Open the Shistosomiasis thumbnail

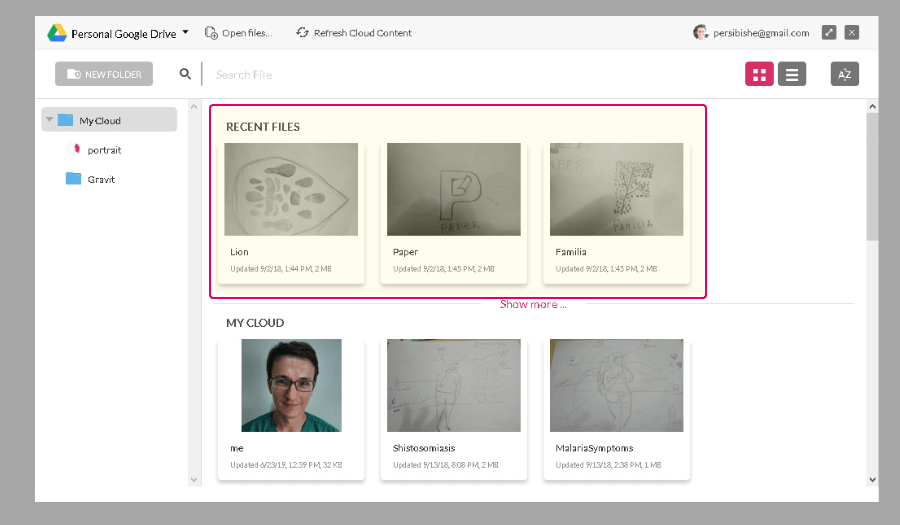(453, 386)
